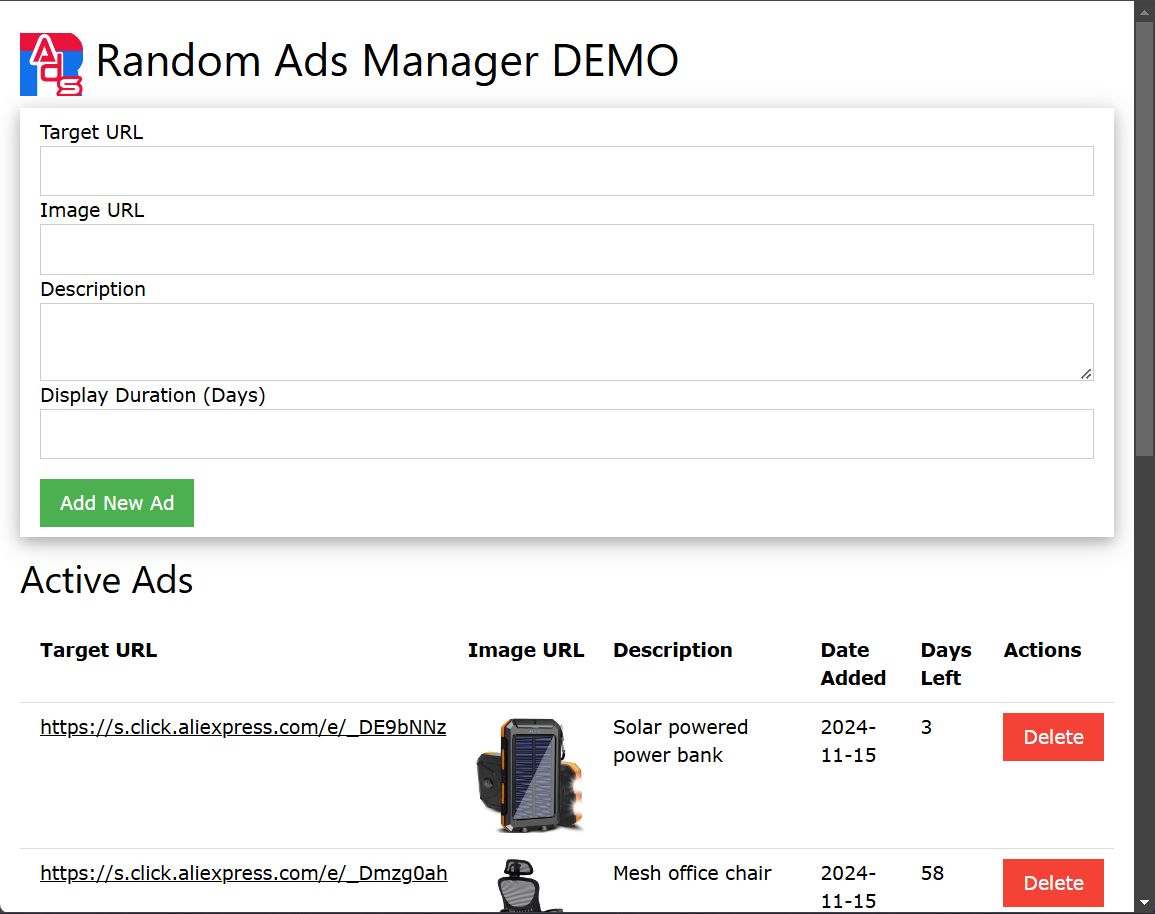This screenshot has width=1155, height=914.
Task: Click inside the Target URL field
Action: click(566, 170)
